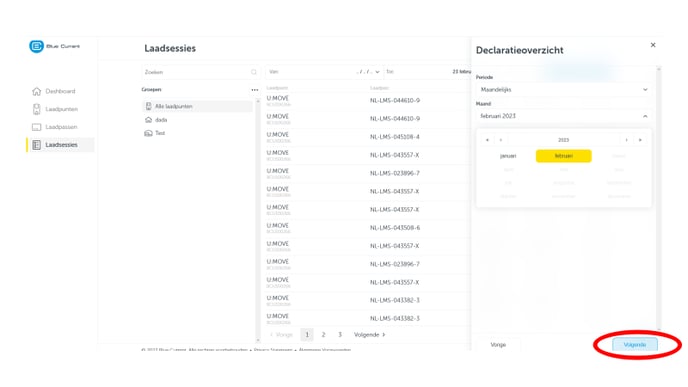Screen dimensions: 688x387
Task: Open the Groepen three-dots menu
Action: pos(254,90)
